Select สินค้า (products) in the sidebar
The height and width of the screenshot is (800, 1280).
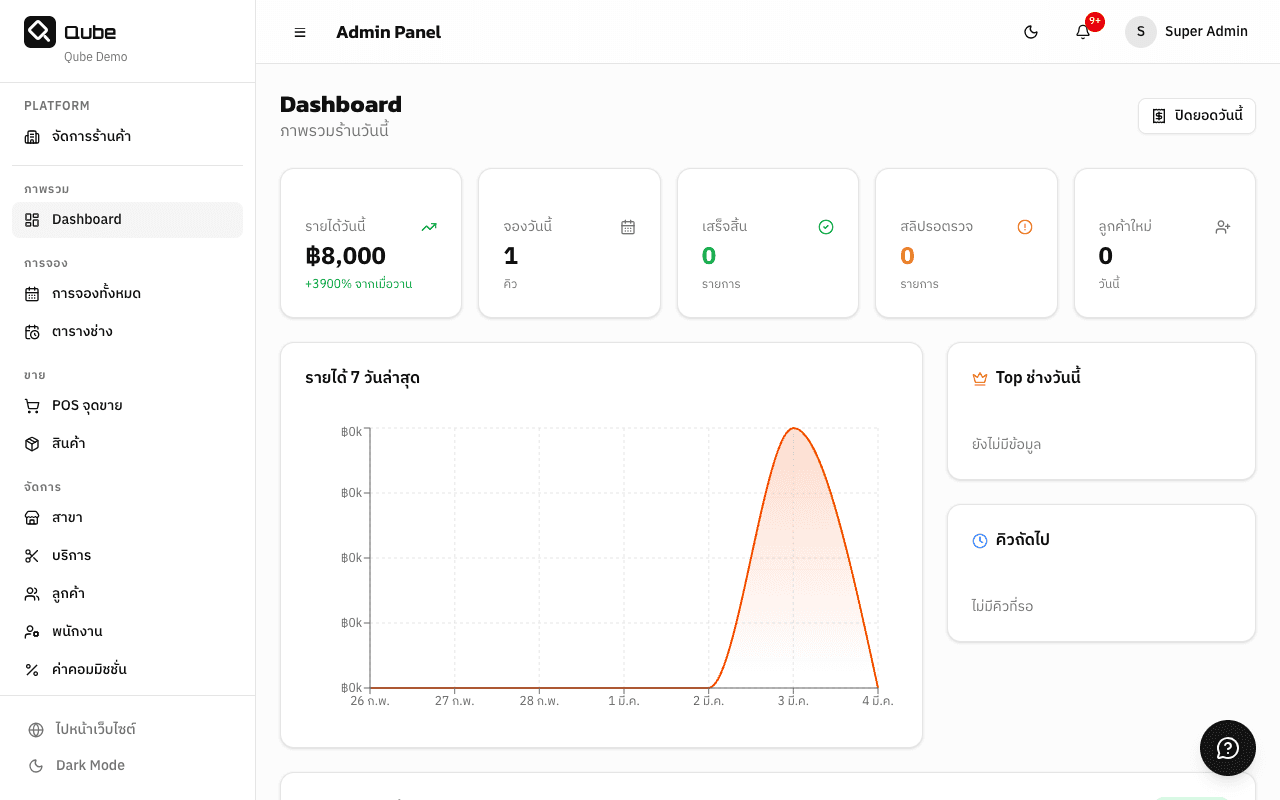coord(67,443)
